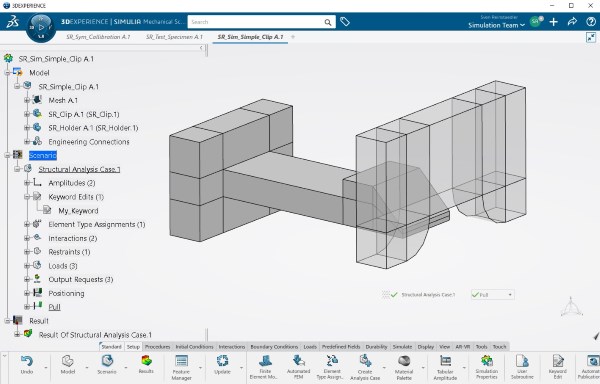The height and width of the screenshot is (384, 600).
Task: Open the Durability tab
Action: pyautogui.click(x=376, y=347)
